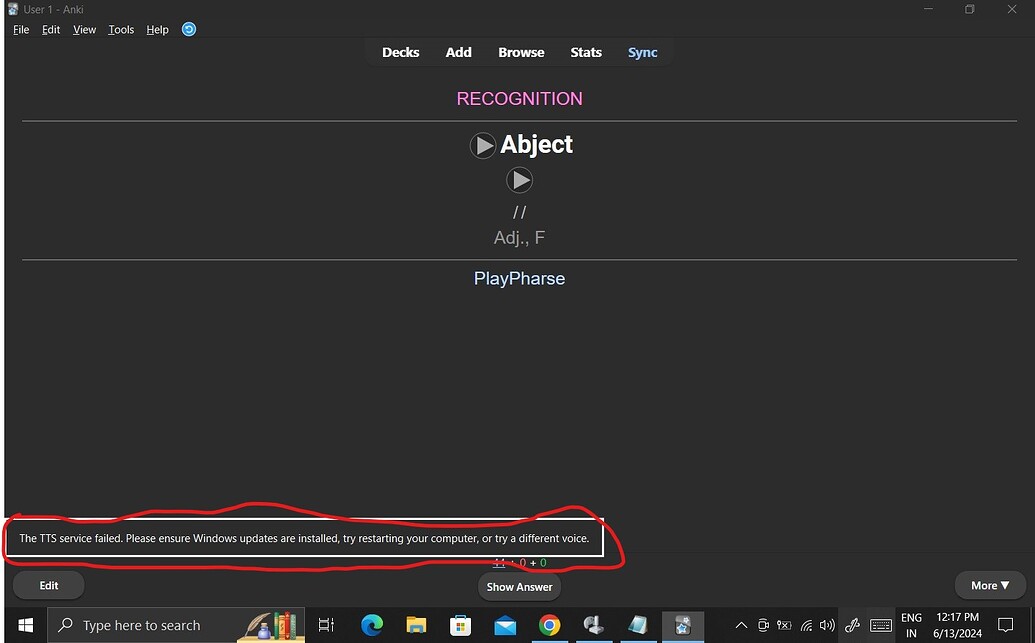Play audio for the word Abject

coord(483,145)
